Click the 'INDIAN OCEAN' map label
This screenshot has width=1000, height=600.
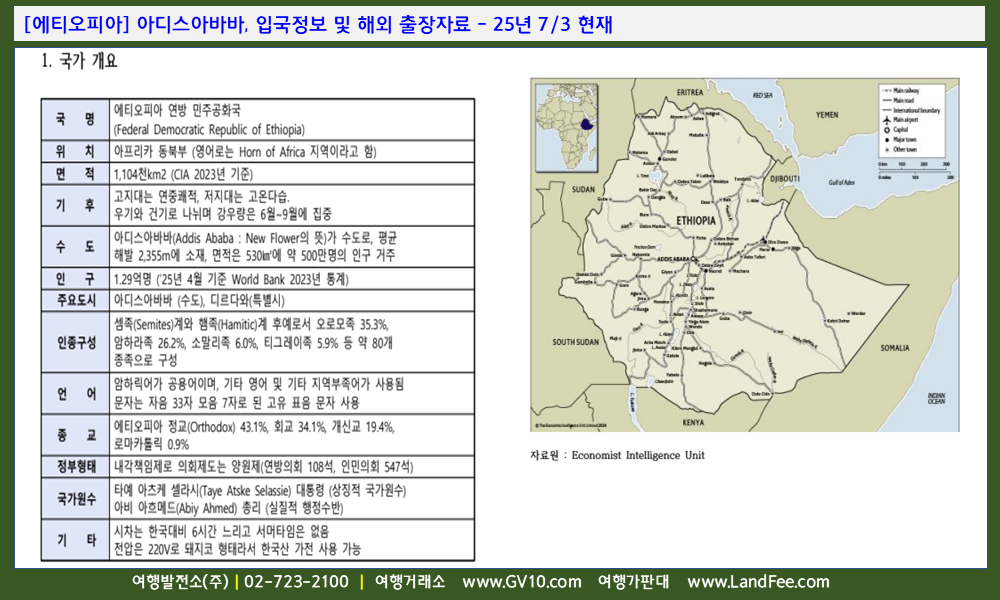936,399
